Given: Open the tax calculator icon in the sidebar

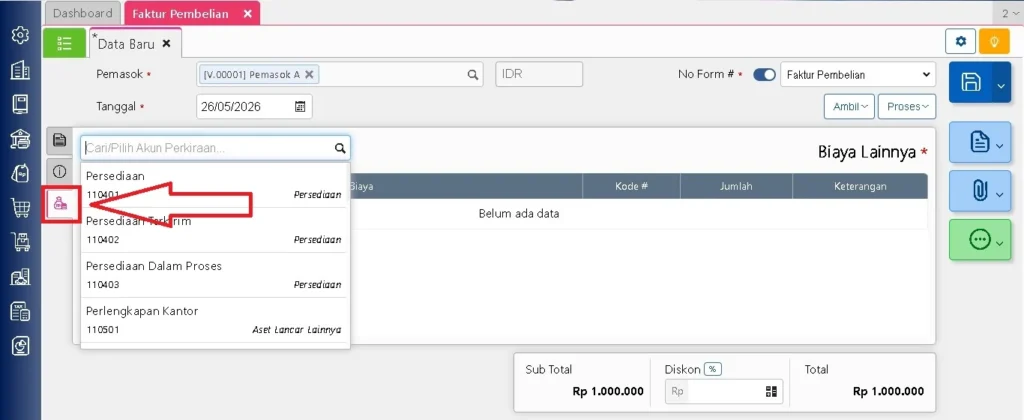Looking at the screenshot, I should coord(20,312).
